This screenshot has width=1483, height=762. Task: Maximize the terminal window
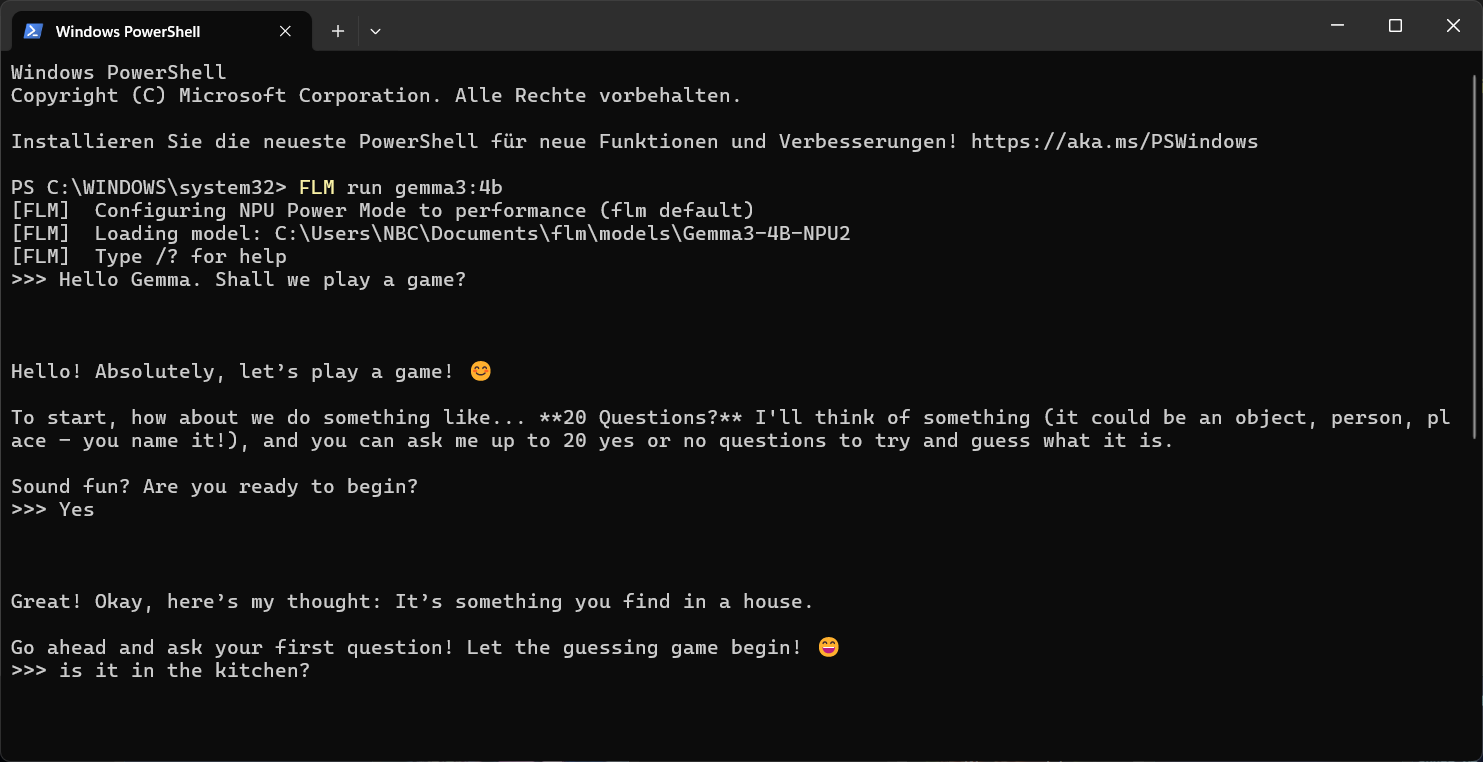1395,26
